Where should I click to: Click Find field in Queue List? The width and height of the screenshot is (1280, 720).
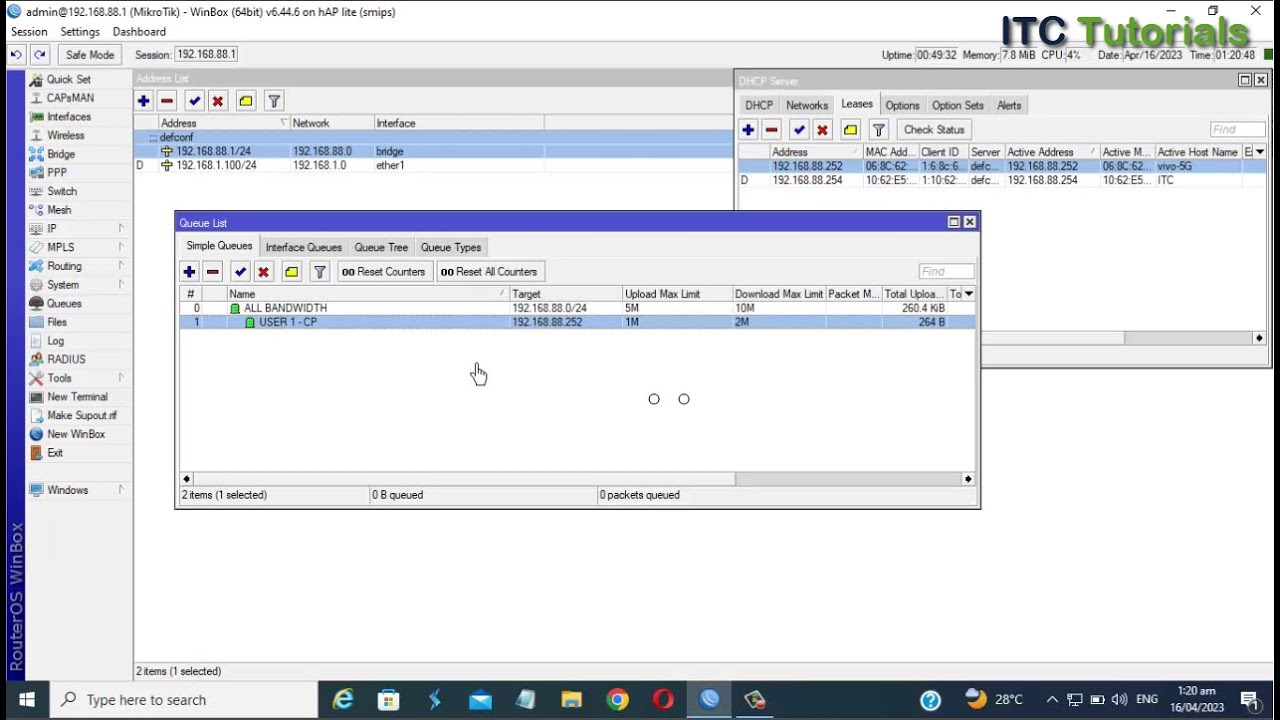point(946,271)
